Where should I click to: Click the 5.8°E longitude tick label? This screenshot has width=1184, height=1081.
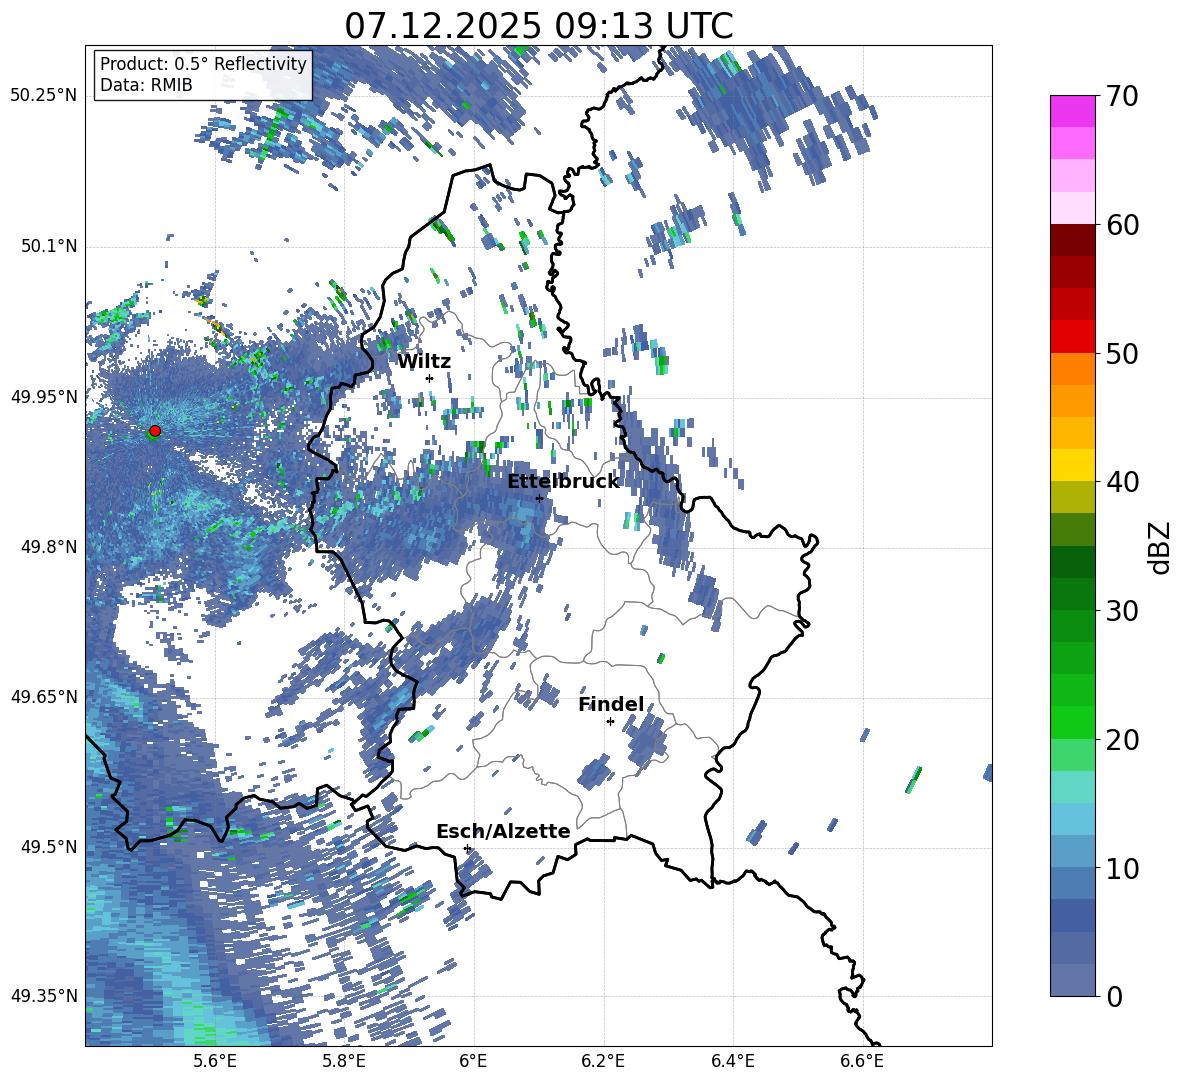pyautogui.click(x=344, y=1061)
